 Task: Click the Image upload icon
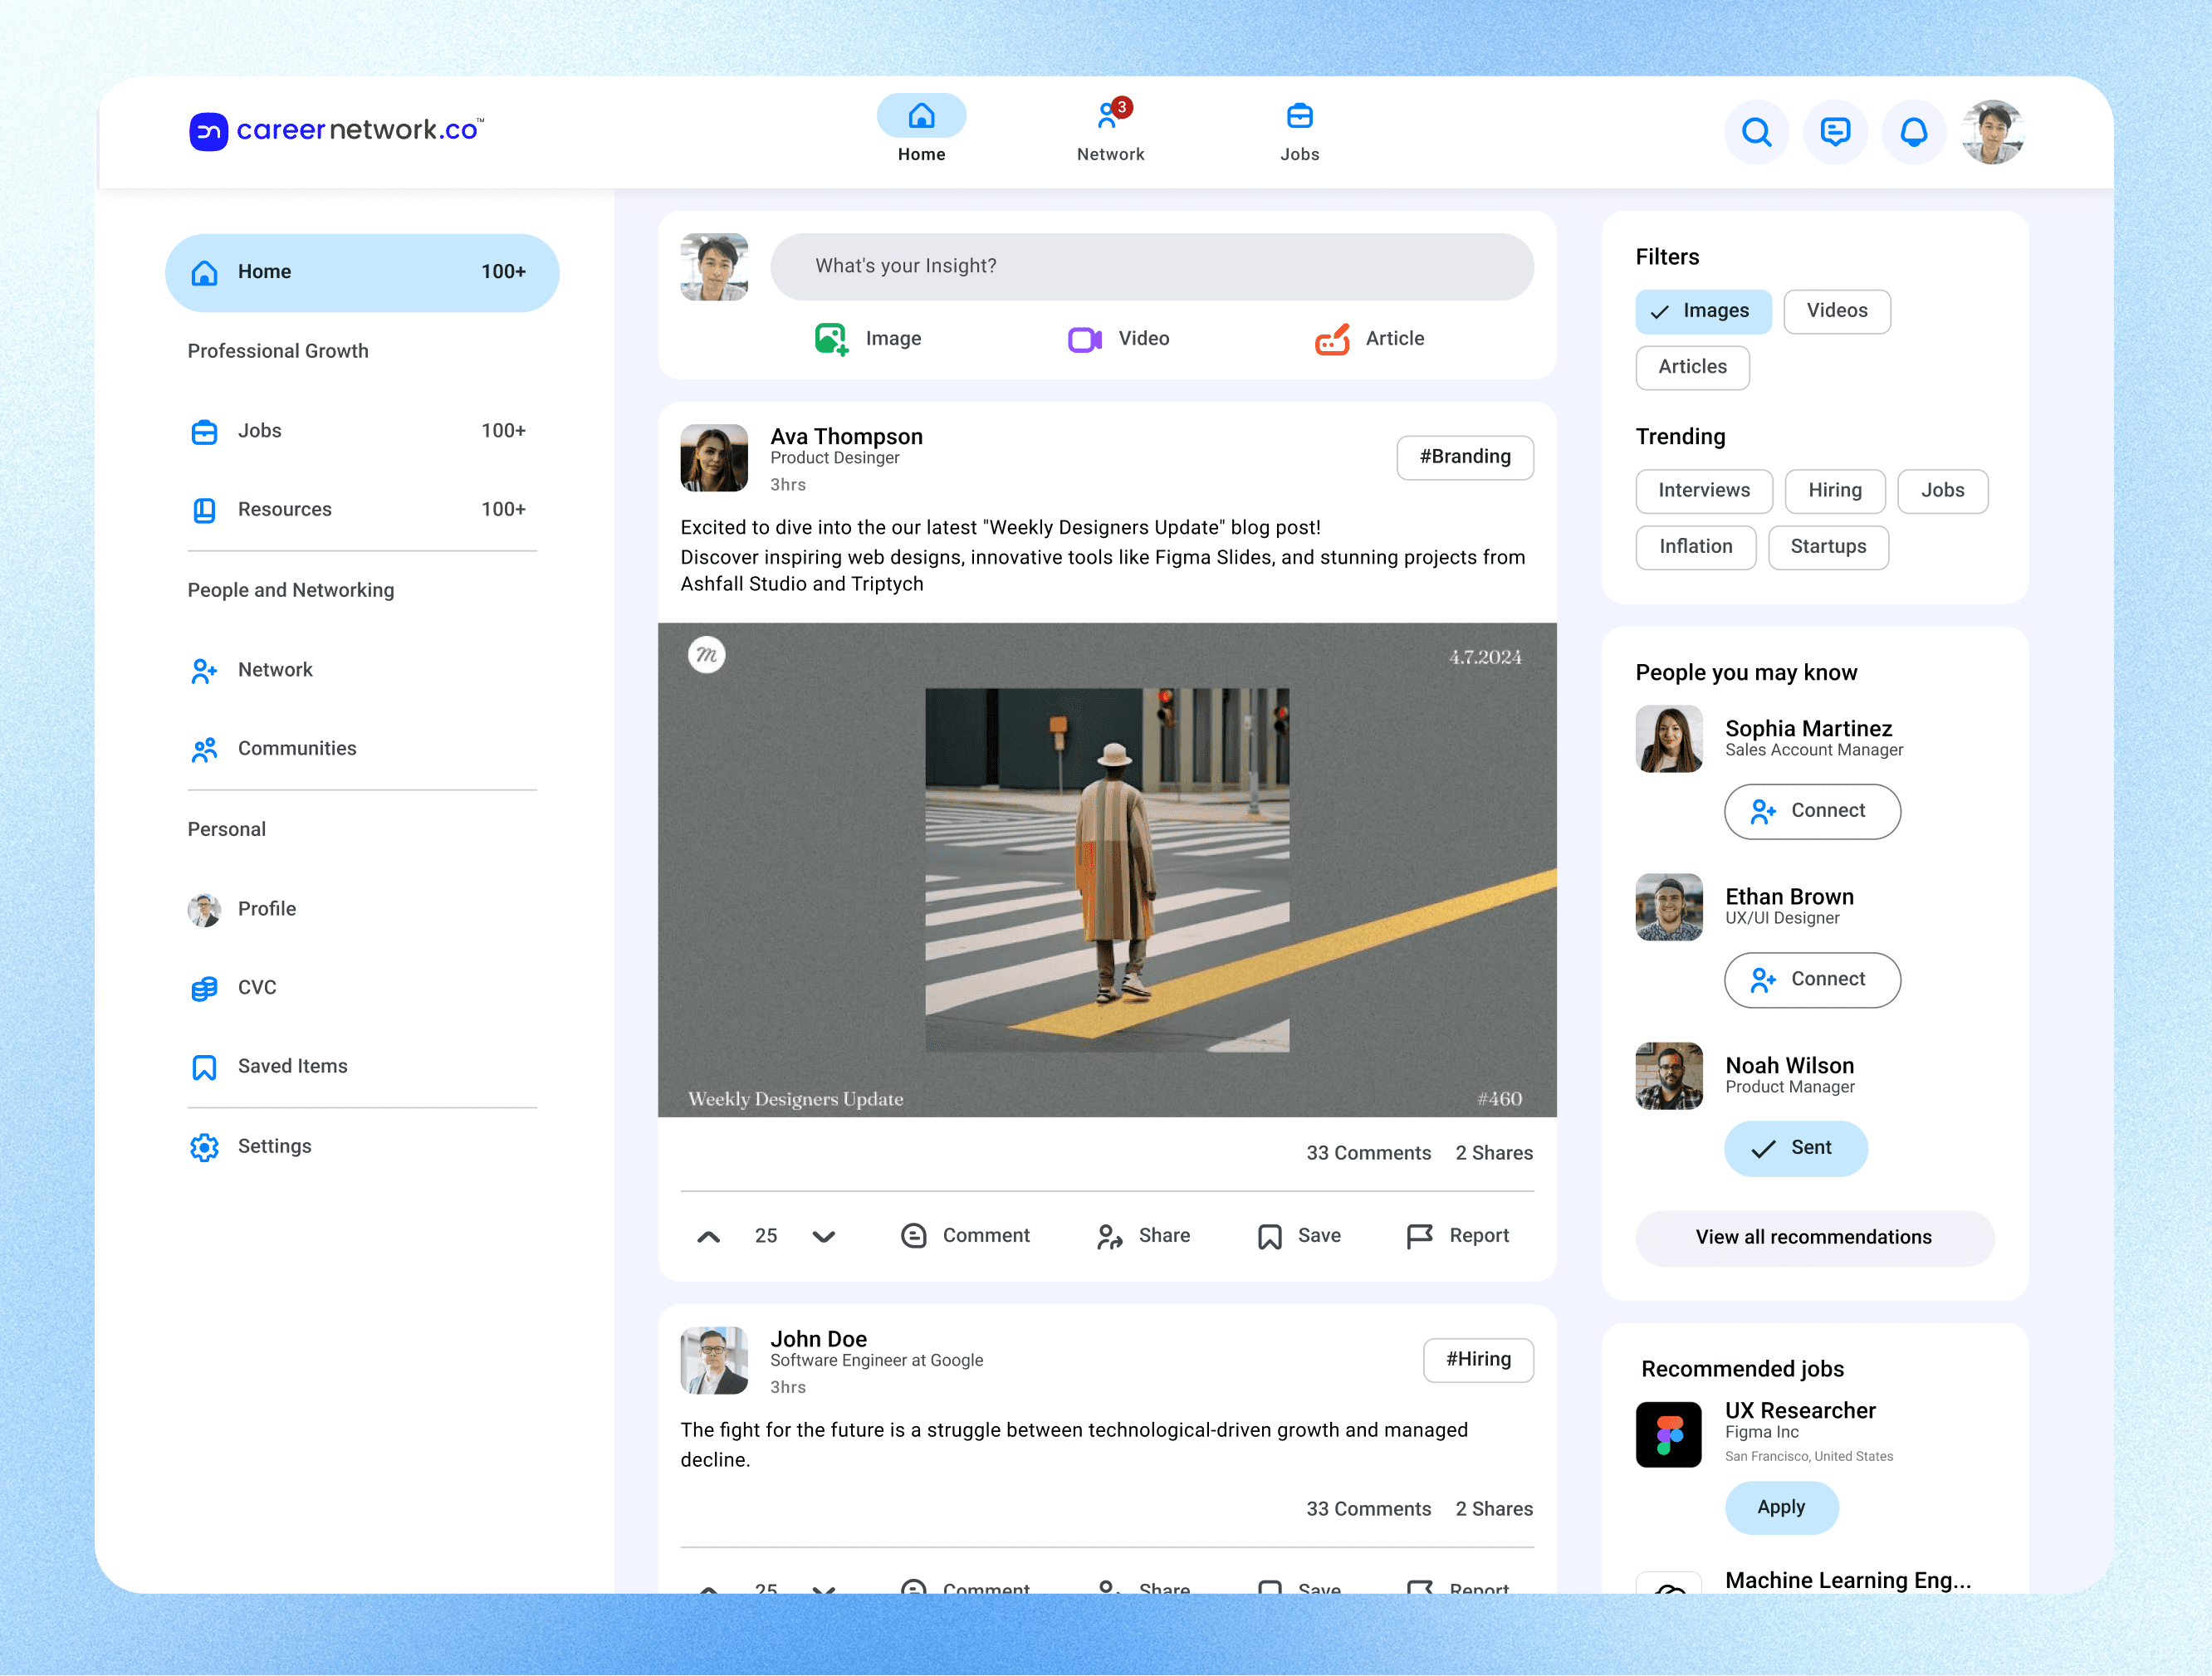point(831,339)
